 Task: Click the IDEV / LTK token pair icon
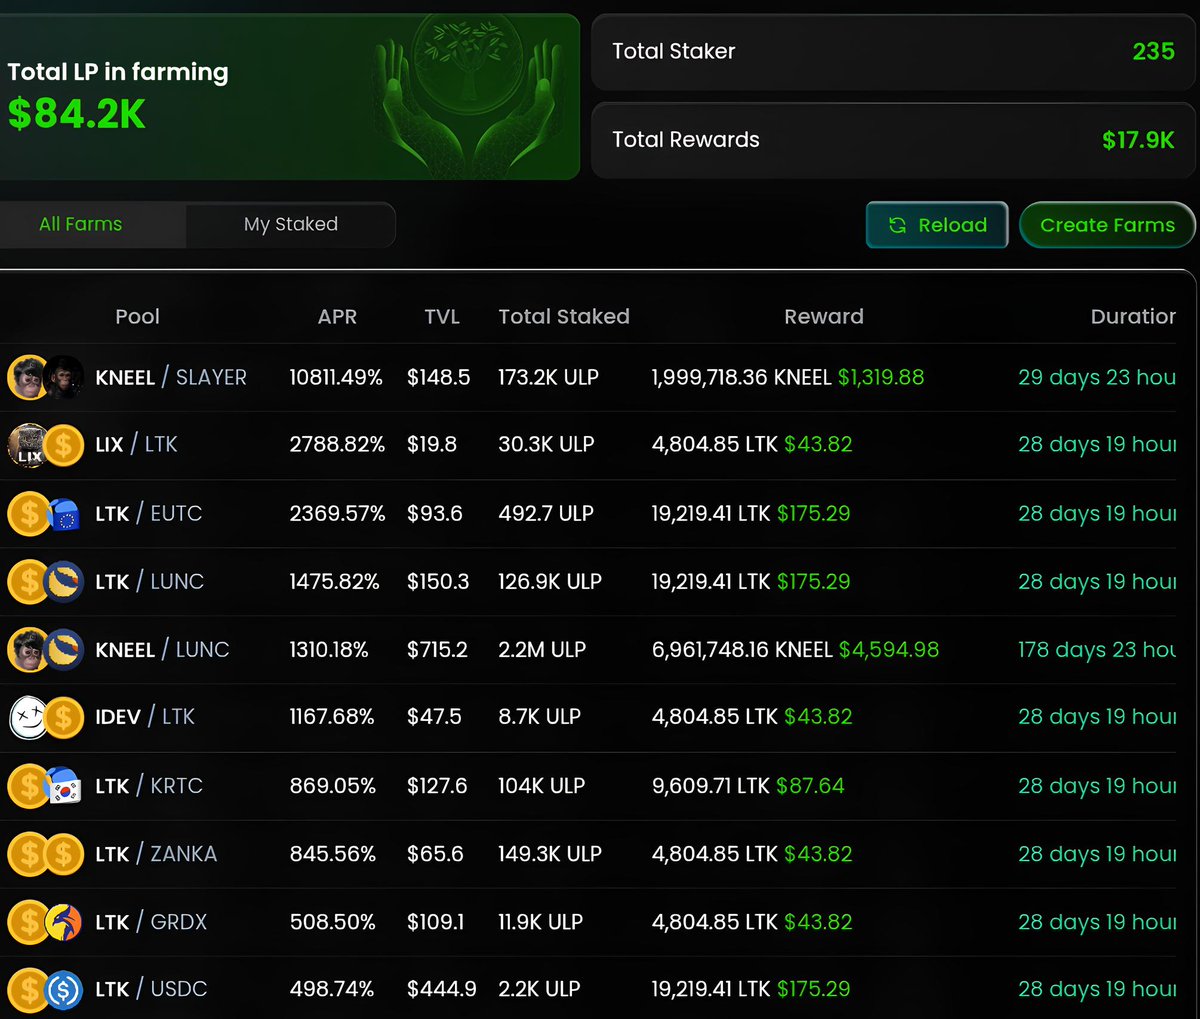point(46,717)
